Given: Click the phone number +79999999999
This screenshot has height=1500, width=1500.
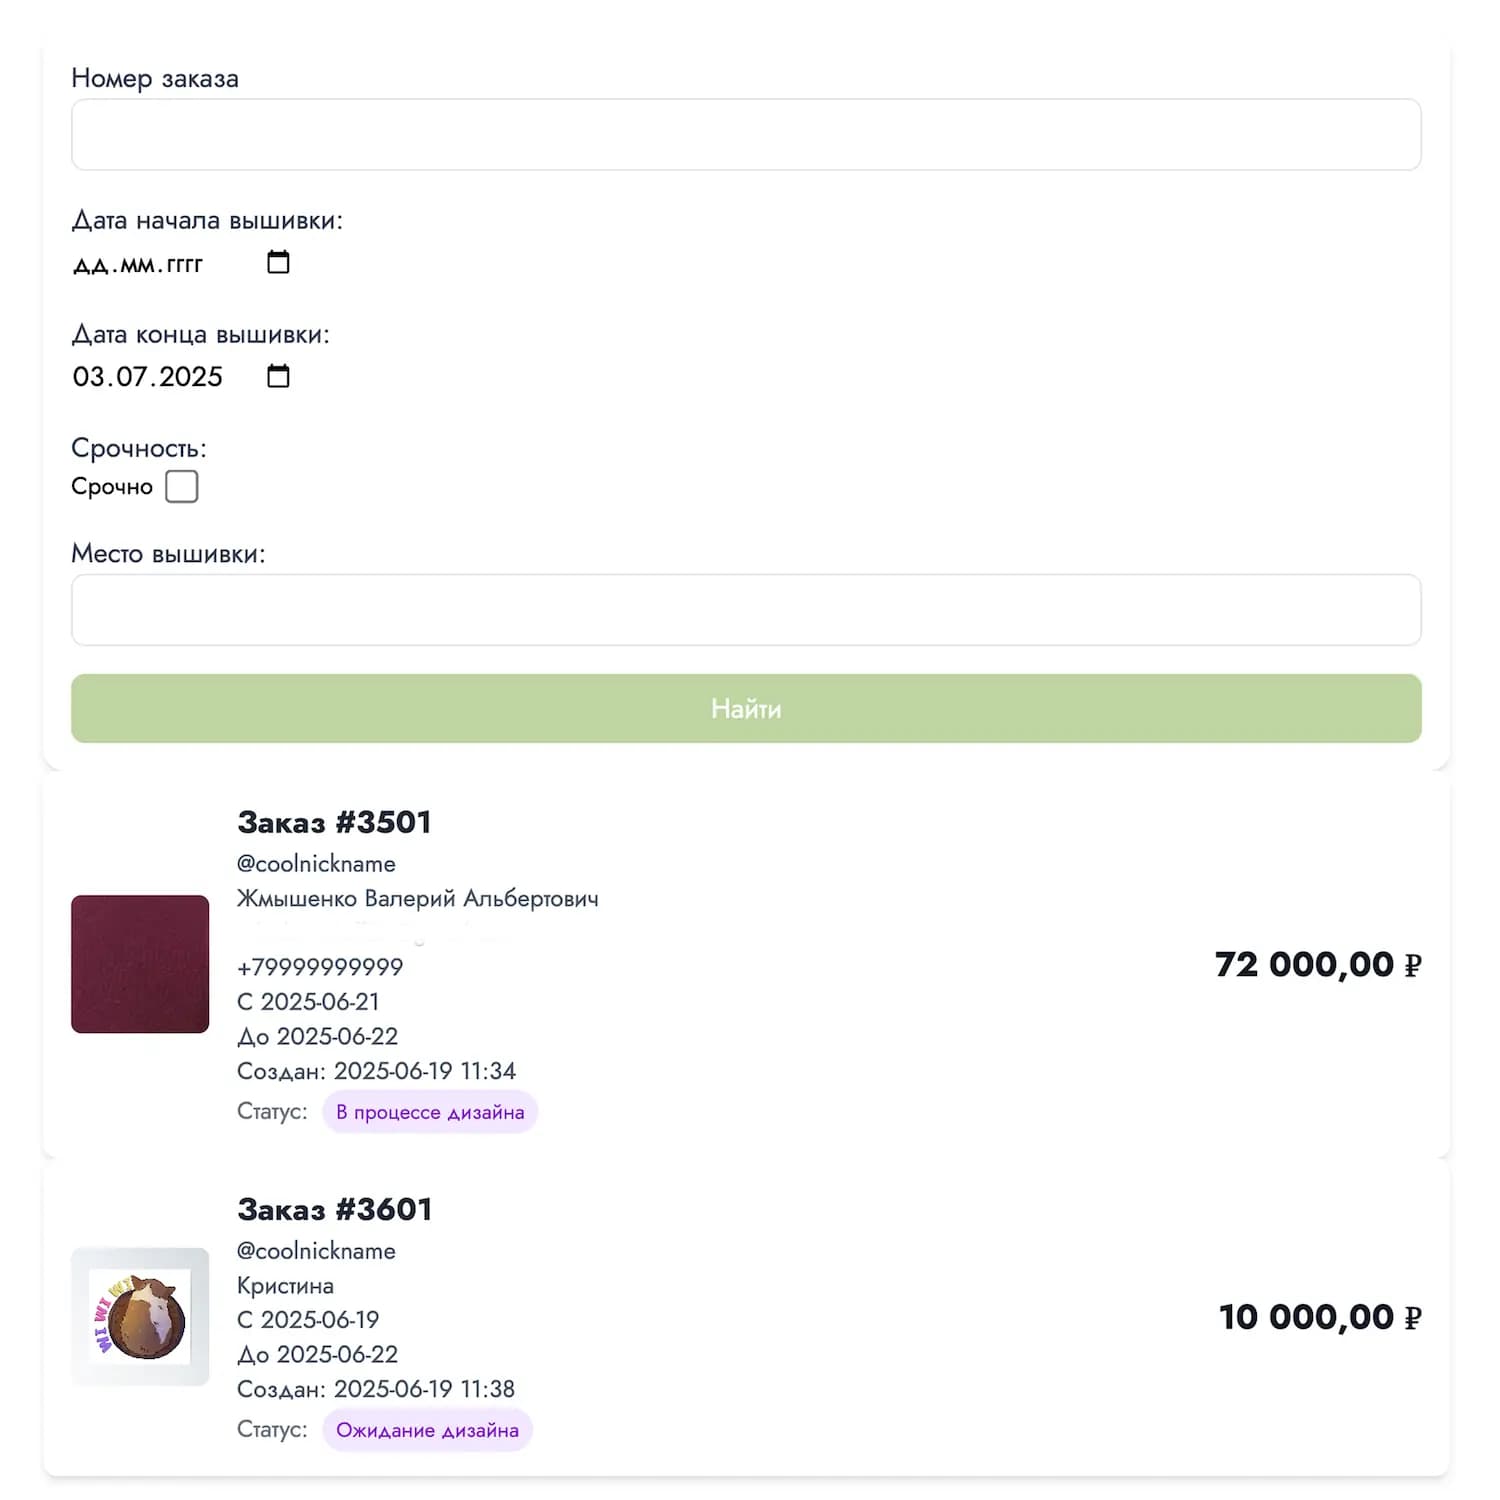Looking at the screenshot, I should coord(320,967).
